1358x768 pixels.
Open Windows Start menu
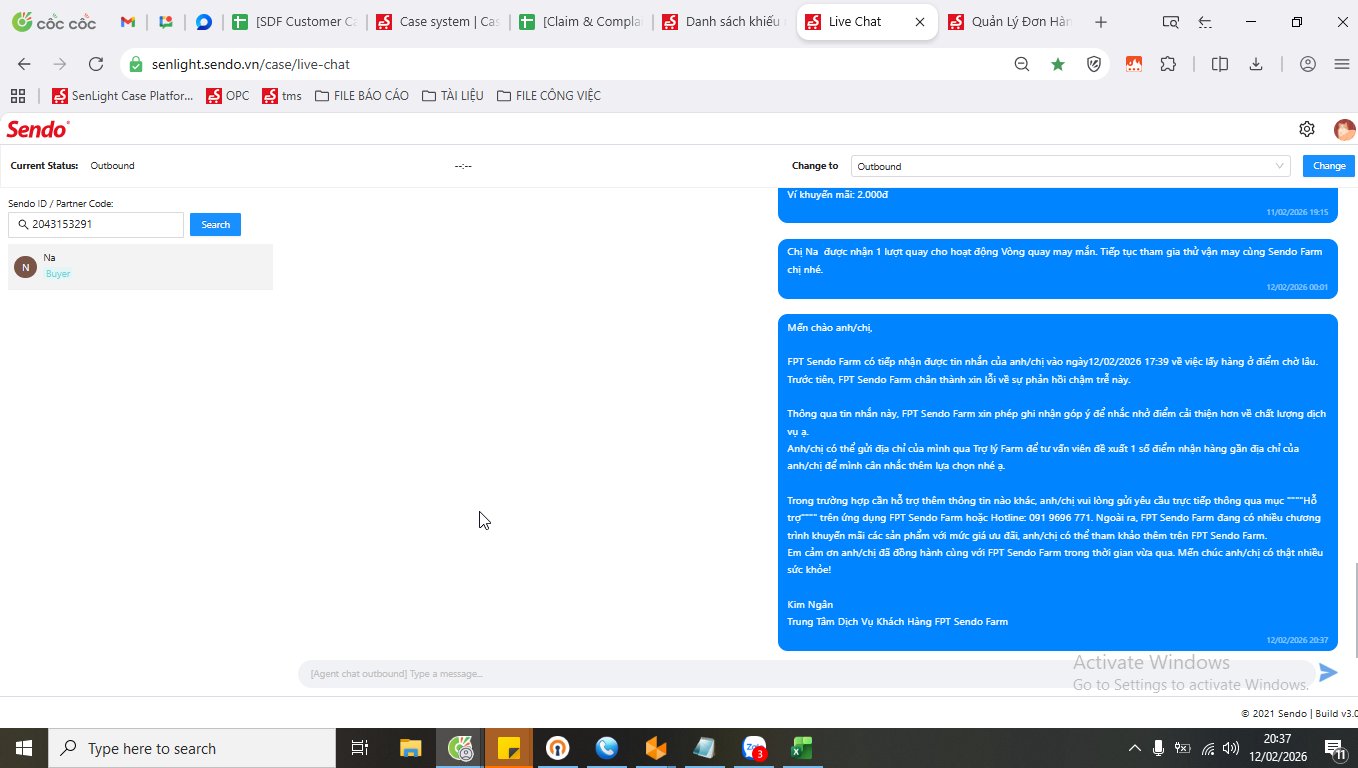pyautogui.click(x=24, y=748)
